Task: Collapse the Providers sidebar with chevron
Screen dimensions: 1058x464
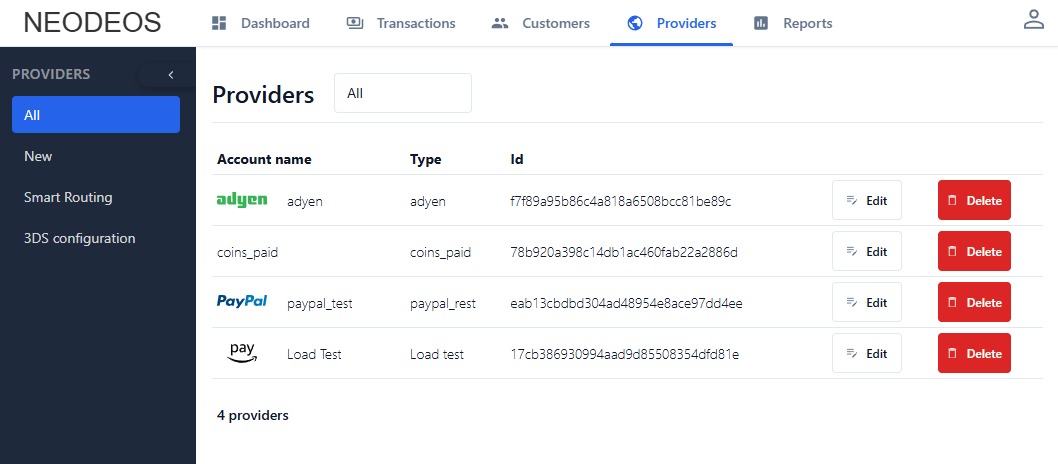Action: click(171, 74)
